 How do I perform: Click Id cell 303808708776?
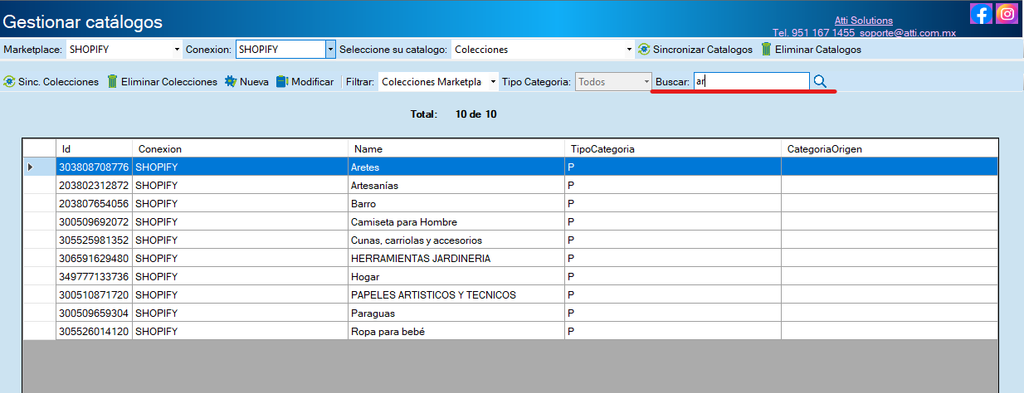pyautogui.click(x=94, y=167)
